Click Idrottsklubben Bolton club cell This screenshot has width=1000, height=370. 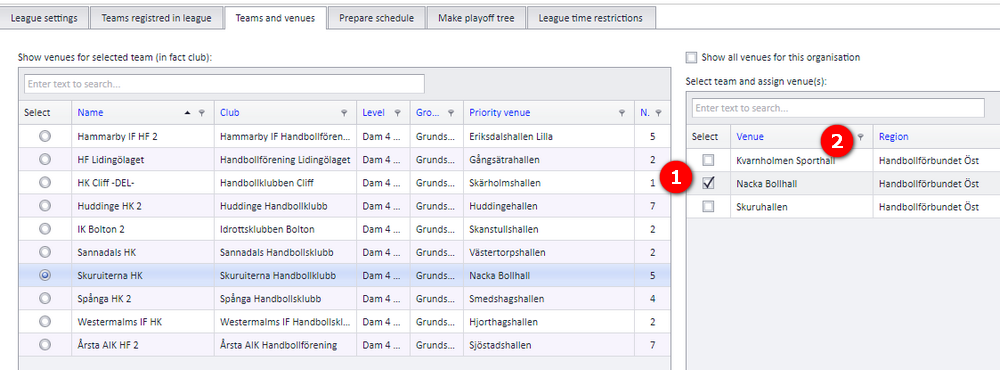point(285,229)
